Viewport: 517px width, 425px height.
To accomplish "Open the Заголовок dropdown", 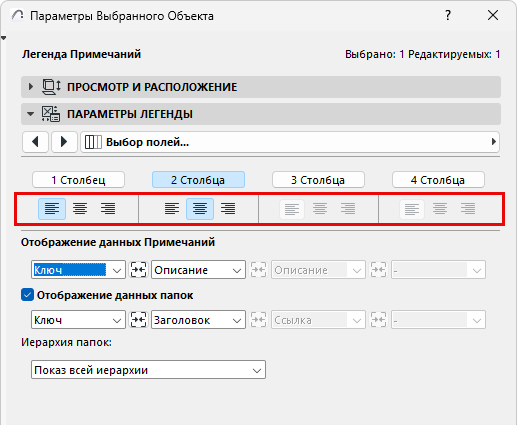I will [x=198, y=320].
